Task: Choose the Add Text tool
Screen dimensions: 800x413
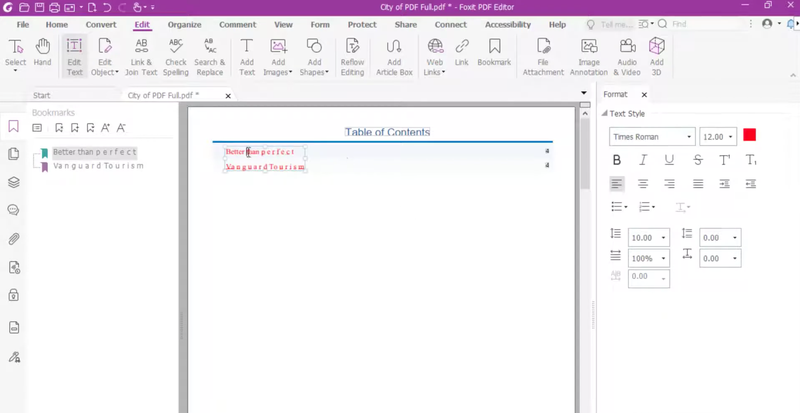Action: coord(247,57)
